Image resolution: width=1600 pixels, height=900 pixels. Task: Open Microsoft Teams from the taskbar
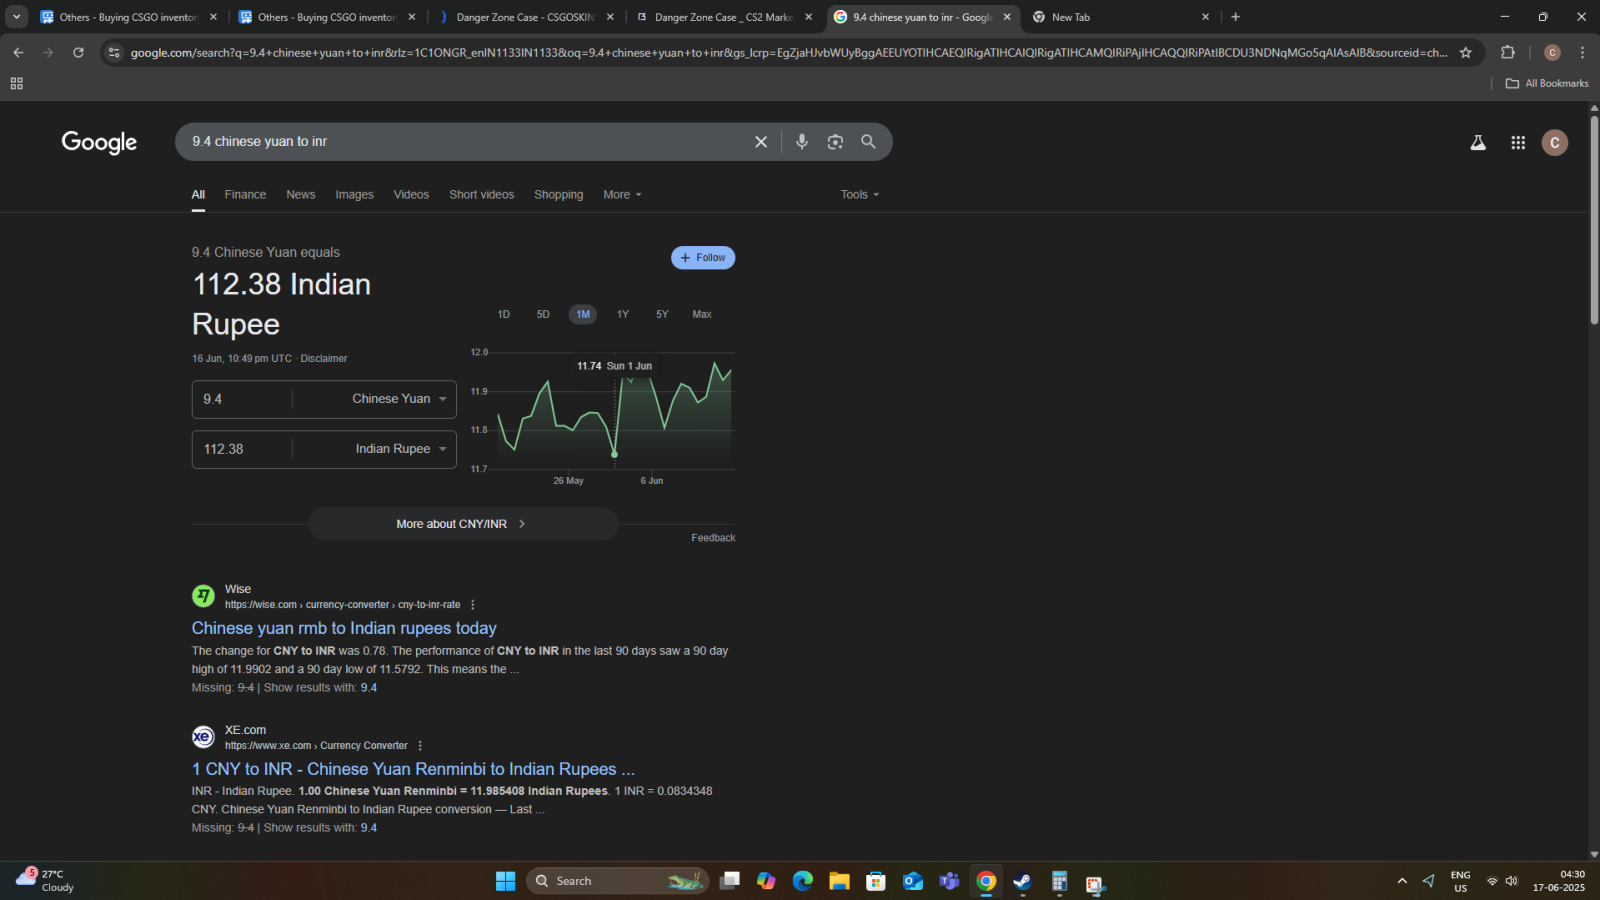point(949,881)
